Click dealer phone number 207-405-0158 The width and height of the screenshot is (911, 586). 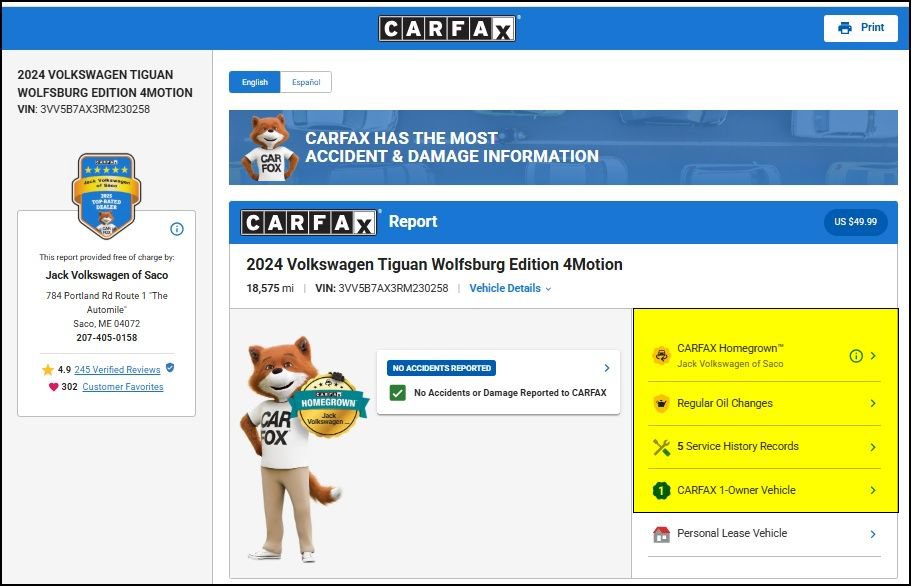(x=106, y=337)
